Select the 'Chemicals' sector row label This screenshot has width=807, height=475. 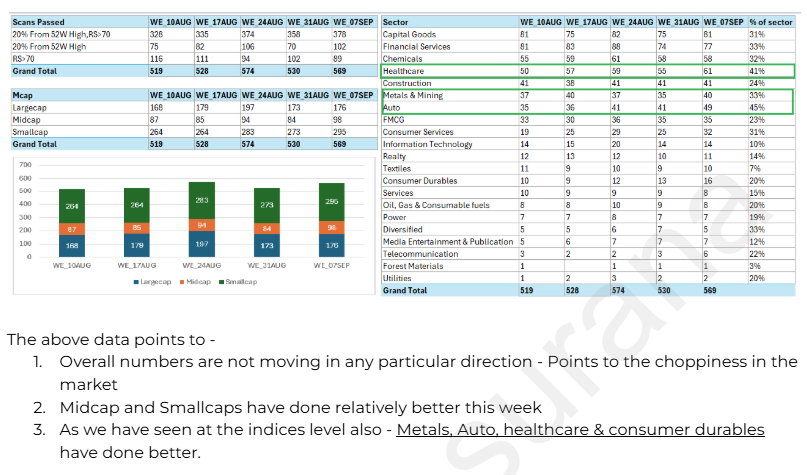(x=402, y=59)
